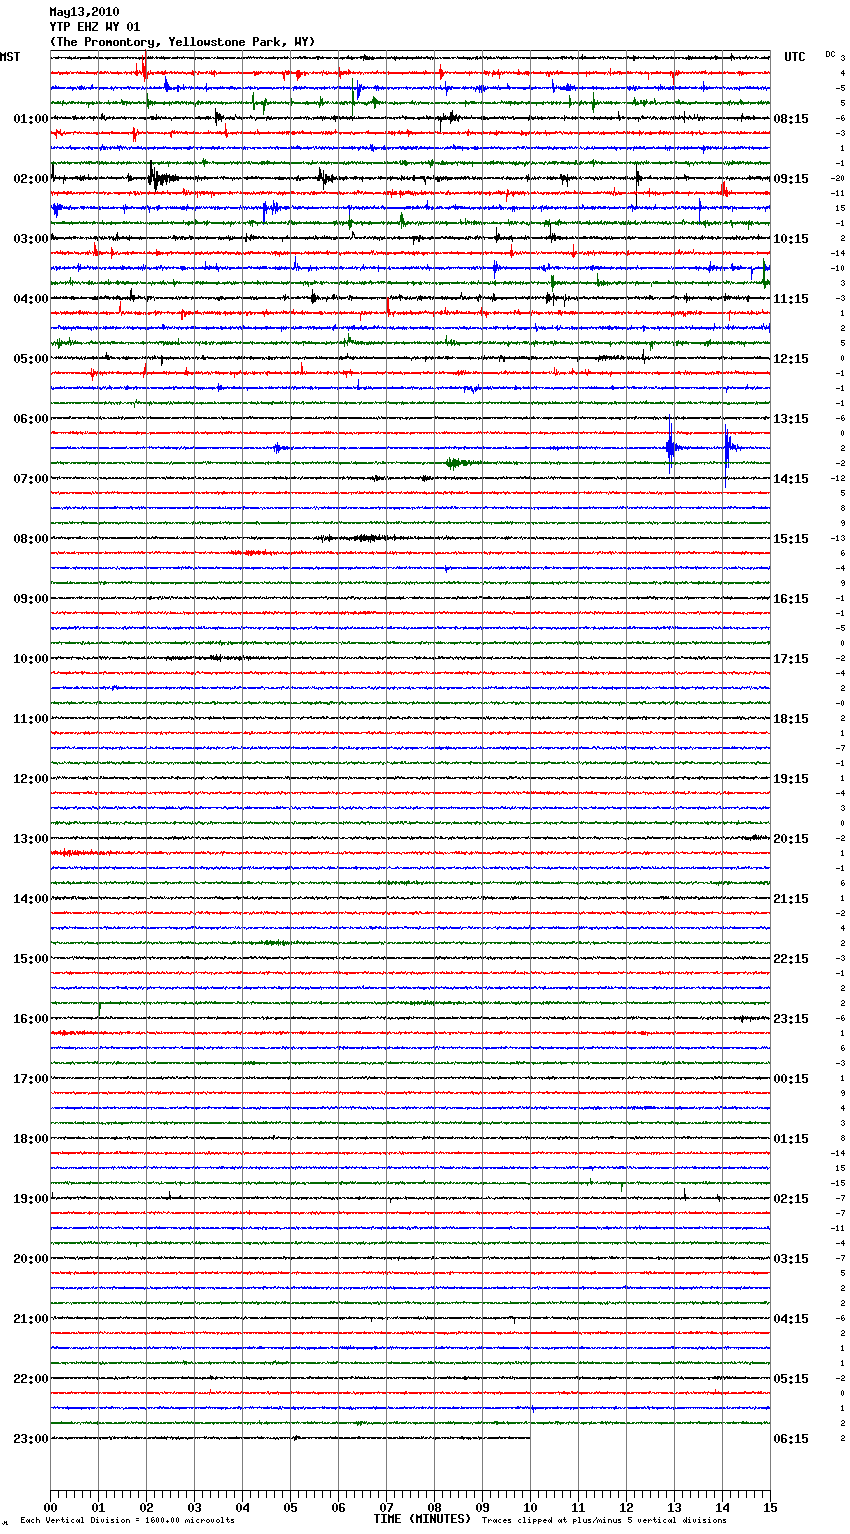
Task: Click the UTC timezone label
Action: pos(794,57)
